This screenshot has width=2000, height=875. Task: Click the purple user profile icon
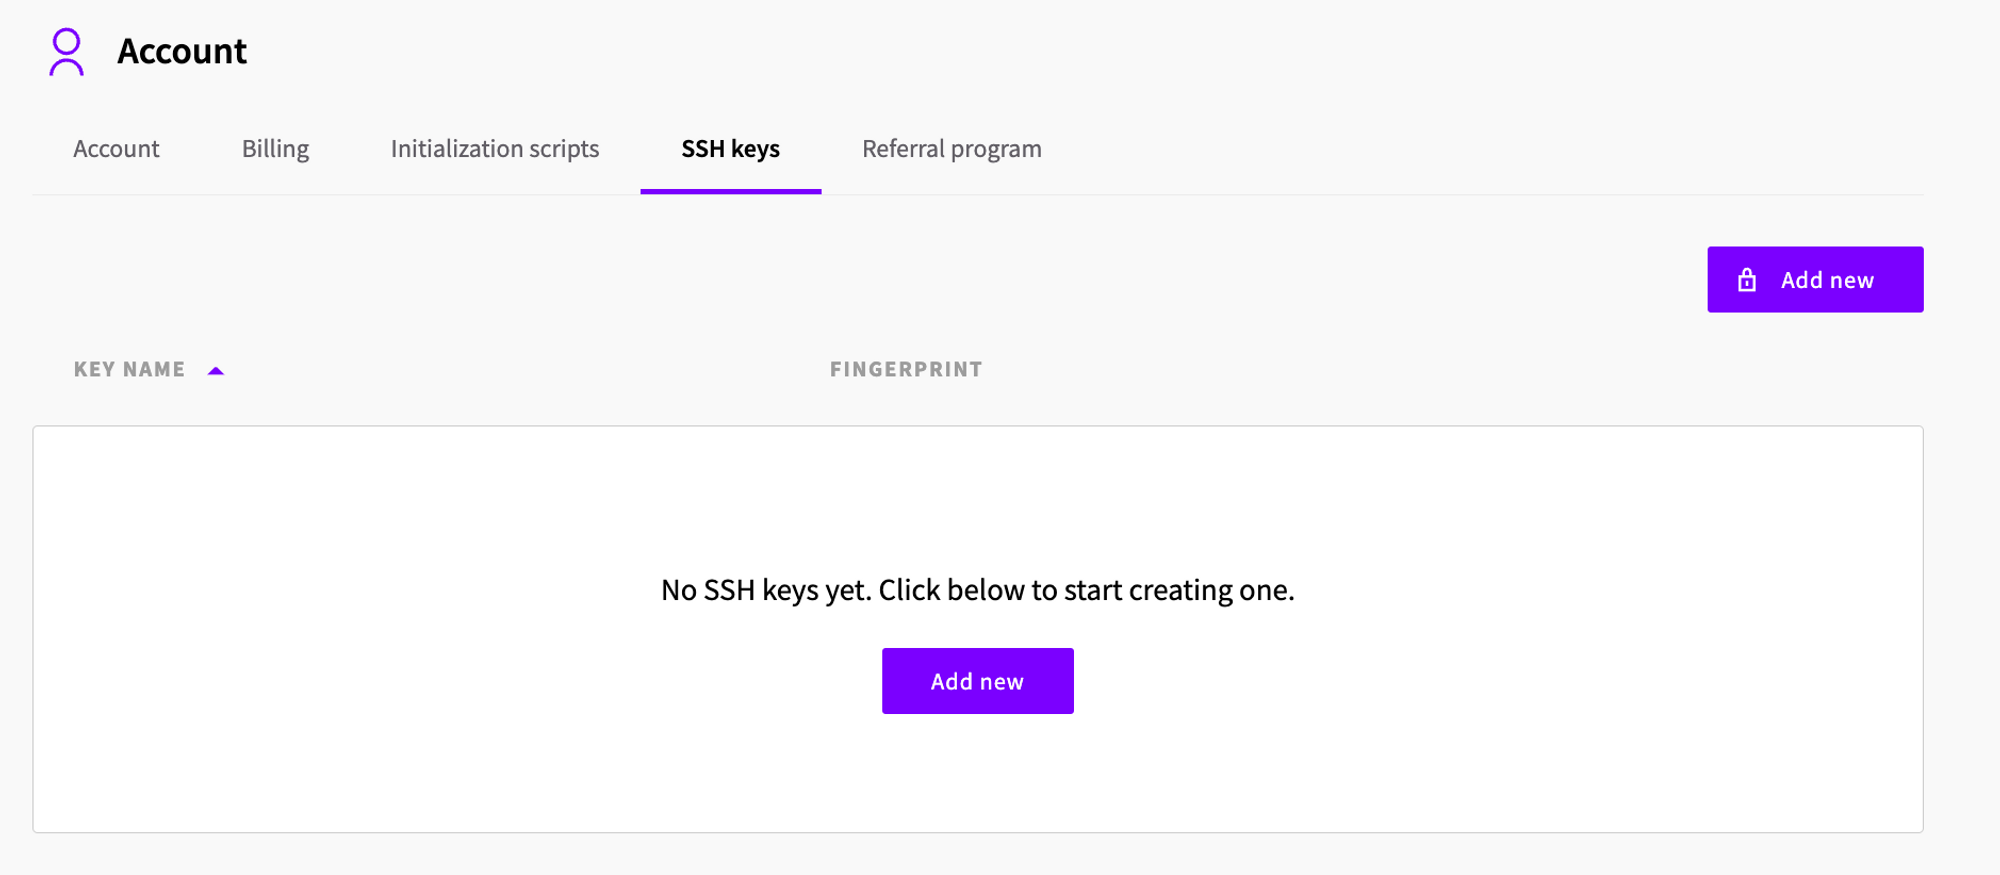point(66,52)
